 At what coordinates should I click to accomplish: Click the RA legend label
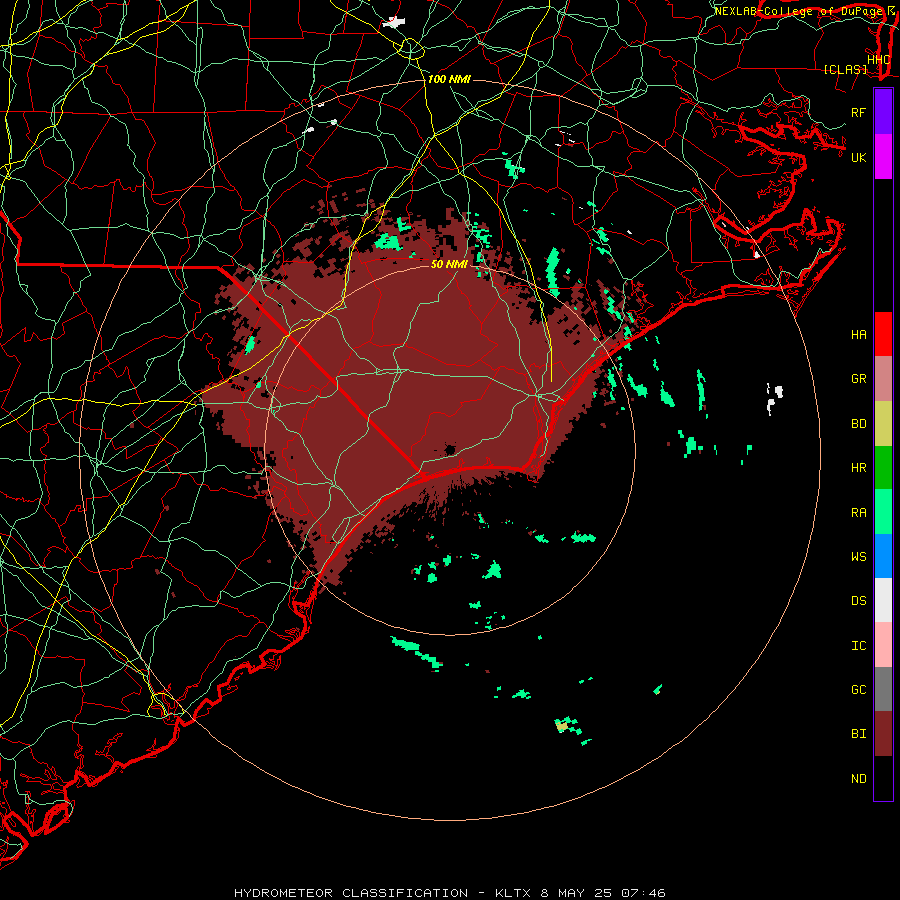click(858, 513)
